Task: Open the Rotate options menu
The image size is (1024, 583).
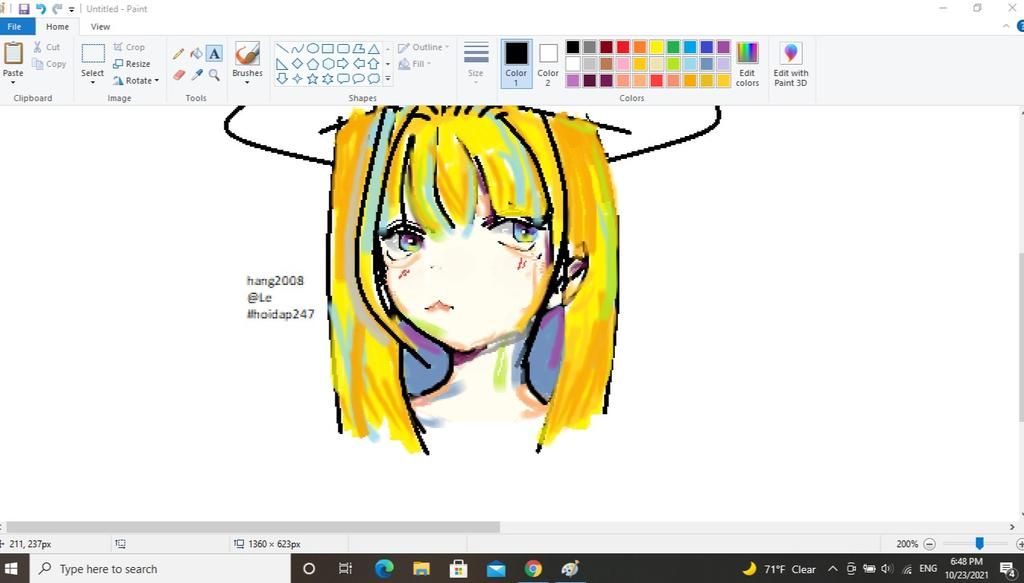Action: [x=138, y=80]
